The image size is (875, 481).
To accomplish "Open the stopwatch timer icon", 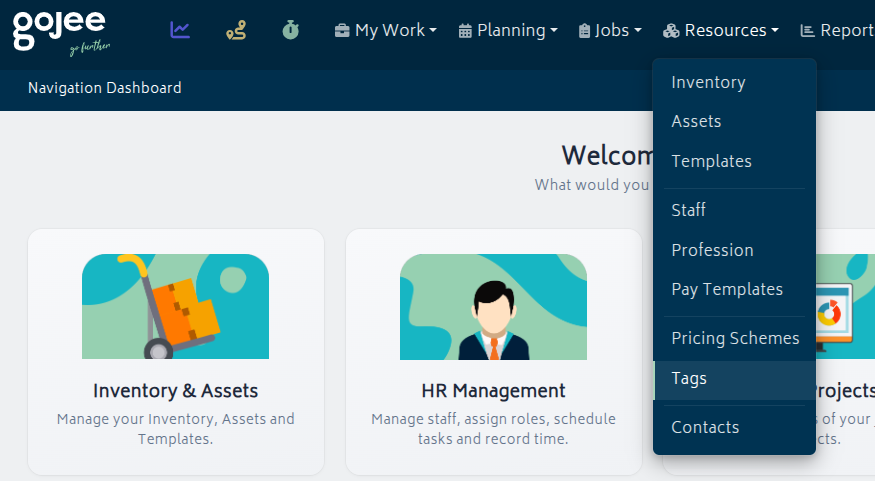I will tap(290, 30).
